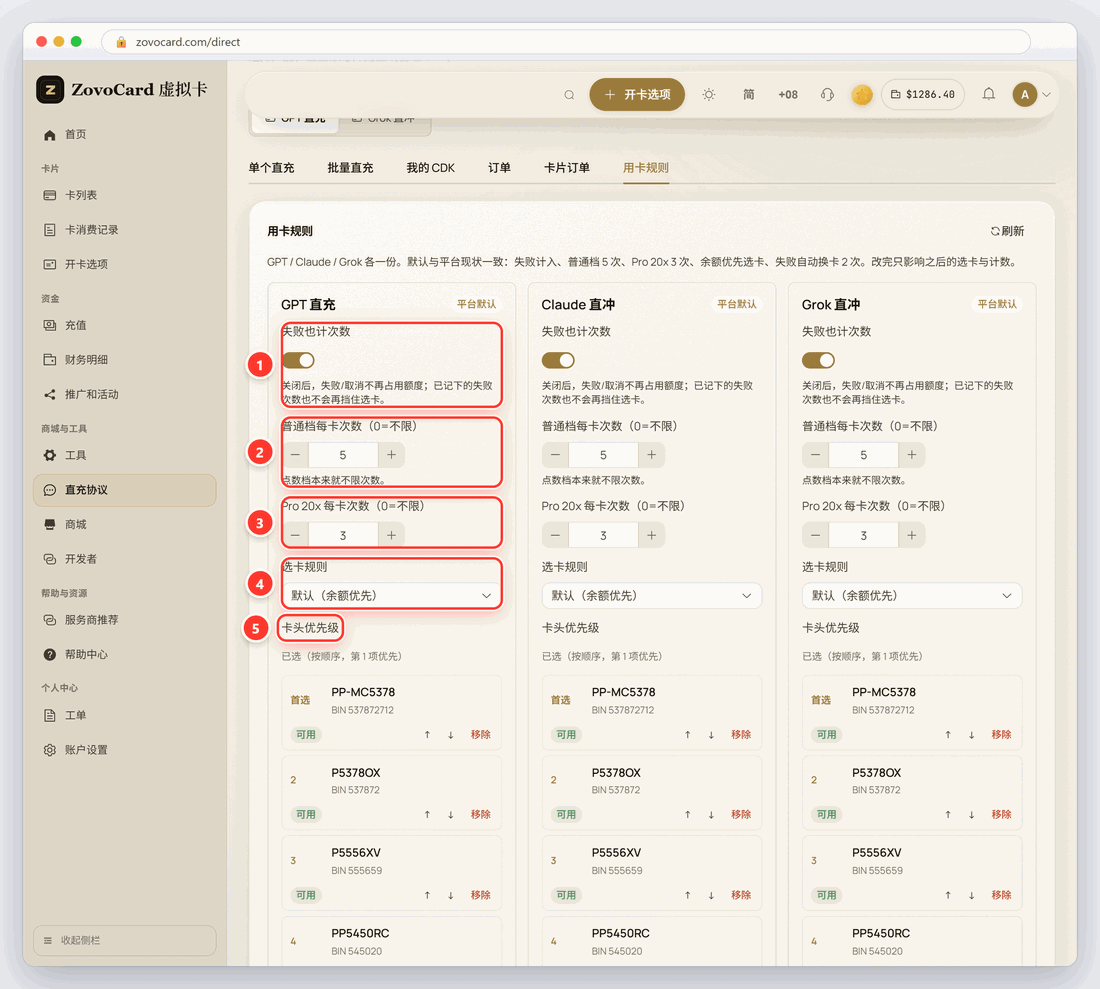Move PP-MC5378 down in Grok 直冲 list

972,734
